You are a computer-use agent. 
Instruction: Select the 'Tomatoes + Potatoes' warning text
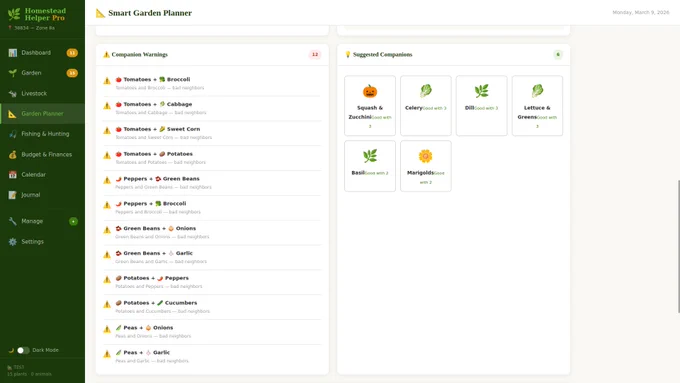tap(154, 154)
